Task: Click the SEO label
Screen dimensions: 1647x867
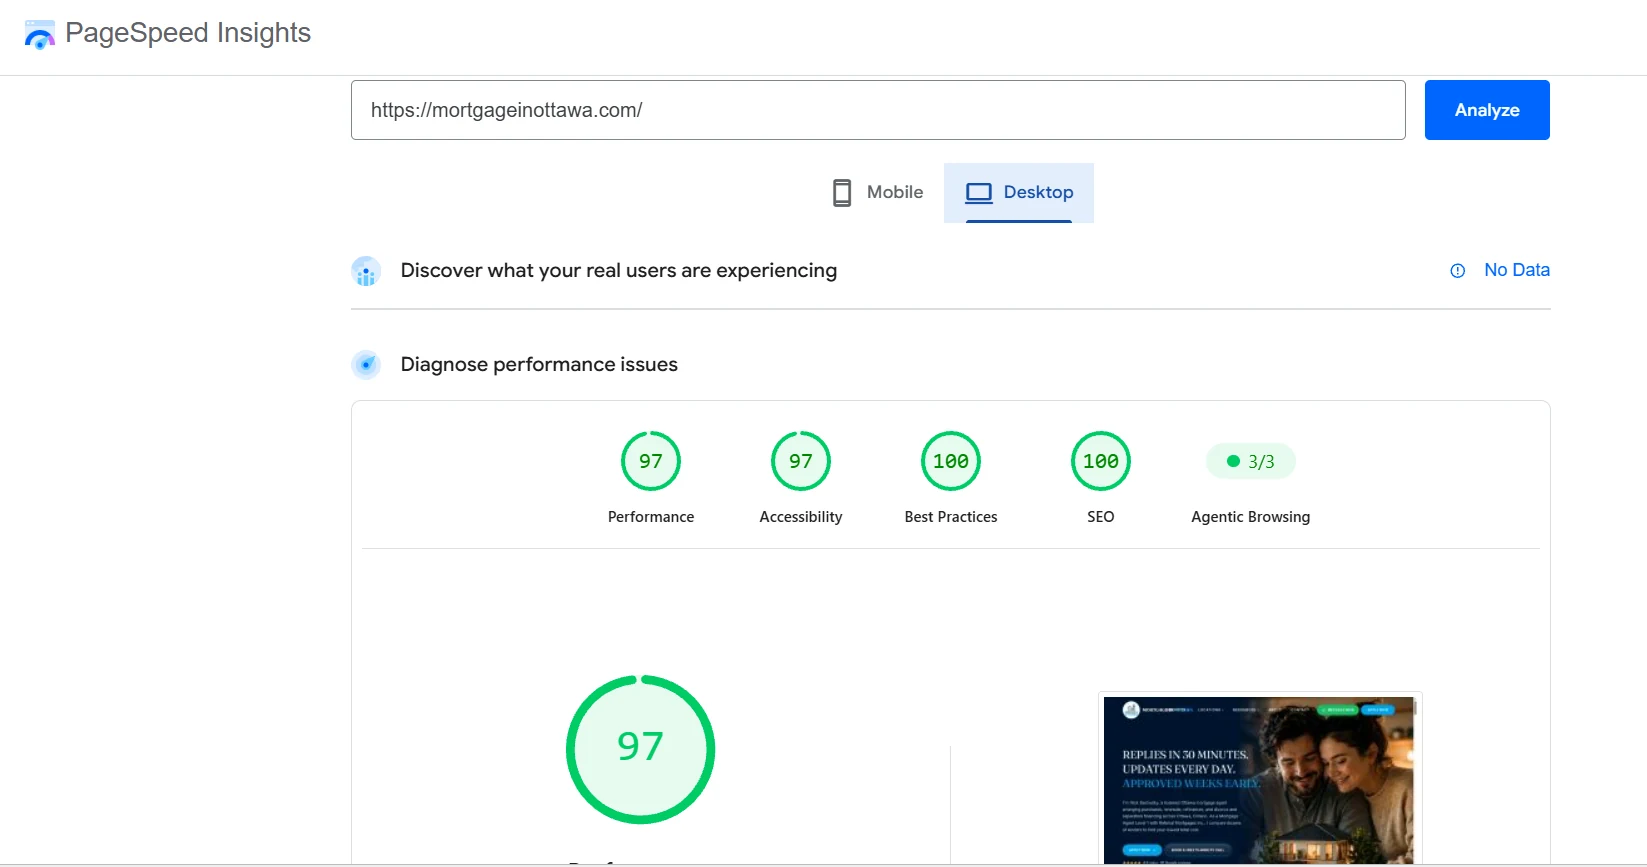Action: 1101,517
